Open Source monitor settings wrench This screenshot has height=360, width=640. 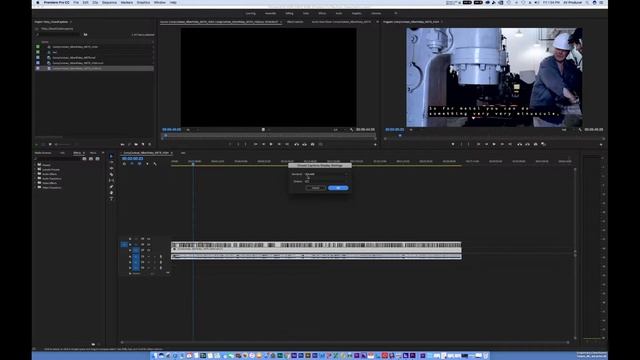[x=351, y=130]
